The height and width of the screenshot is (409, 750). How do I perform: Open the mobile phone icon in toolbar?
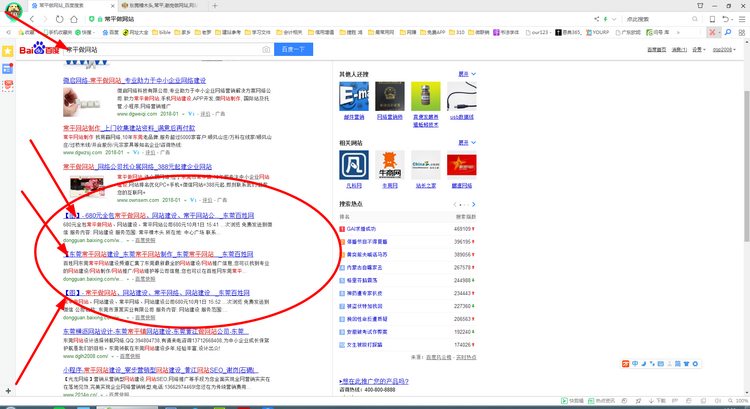[712, 19]
